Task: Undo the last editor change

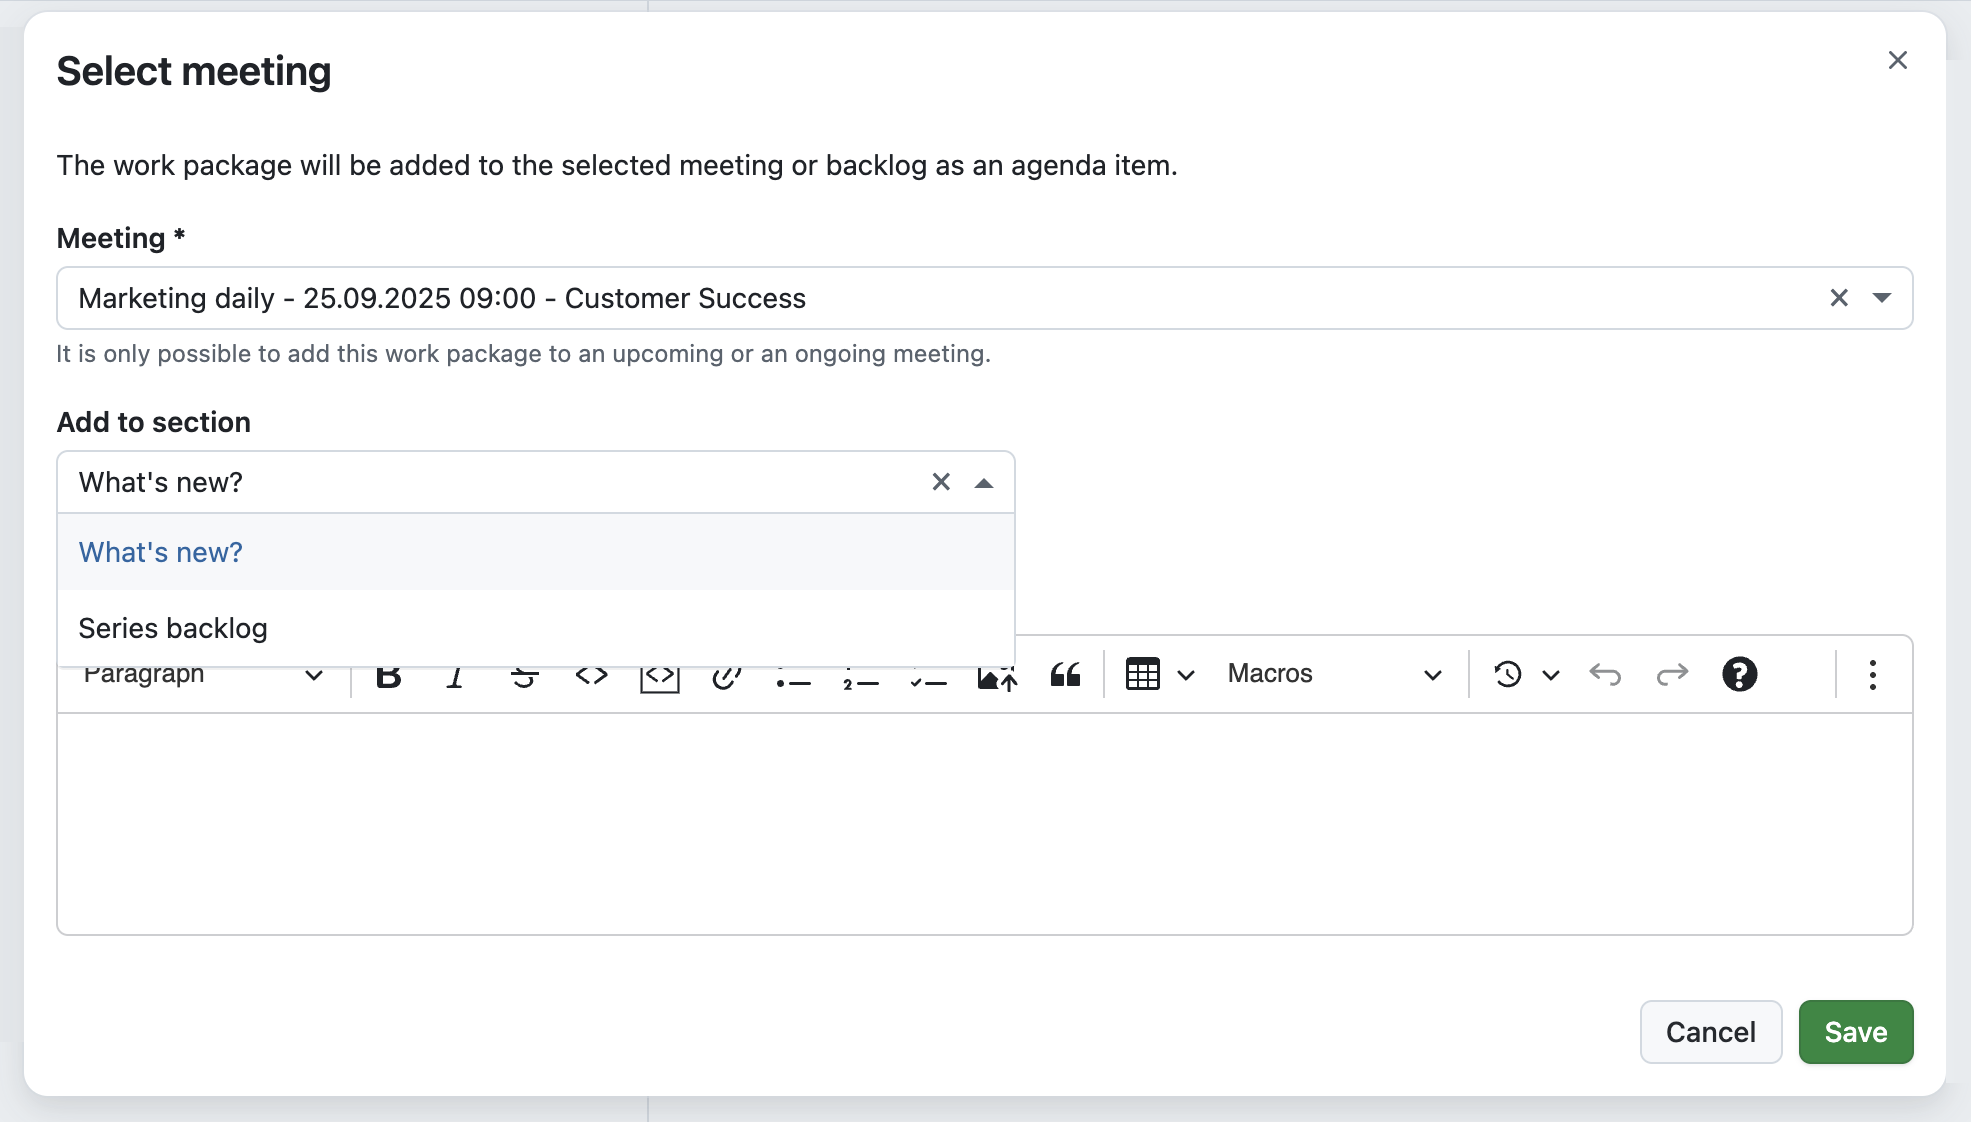Action: [x=1606, y=675]
